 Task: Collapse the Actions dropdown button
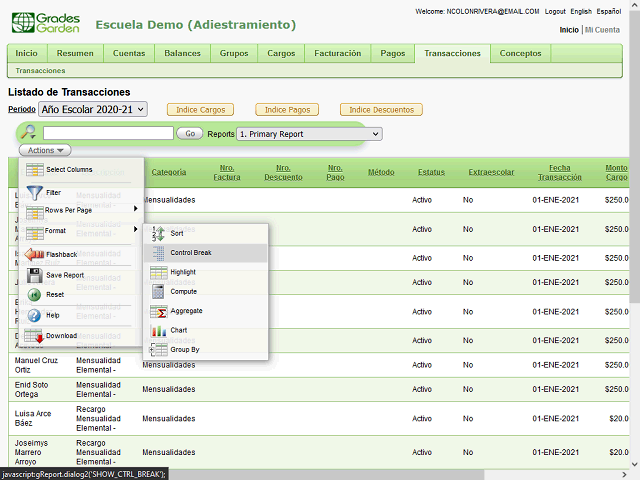point(44,150)
